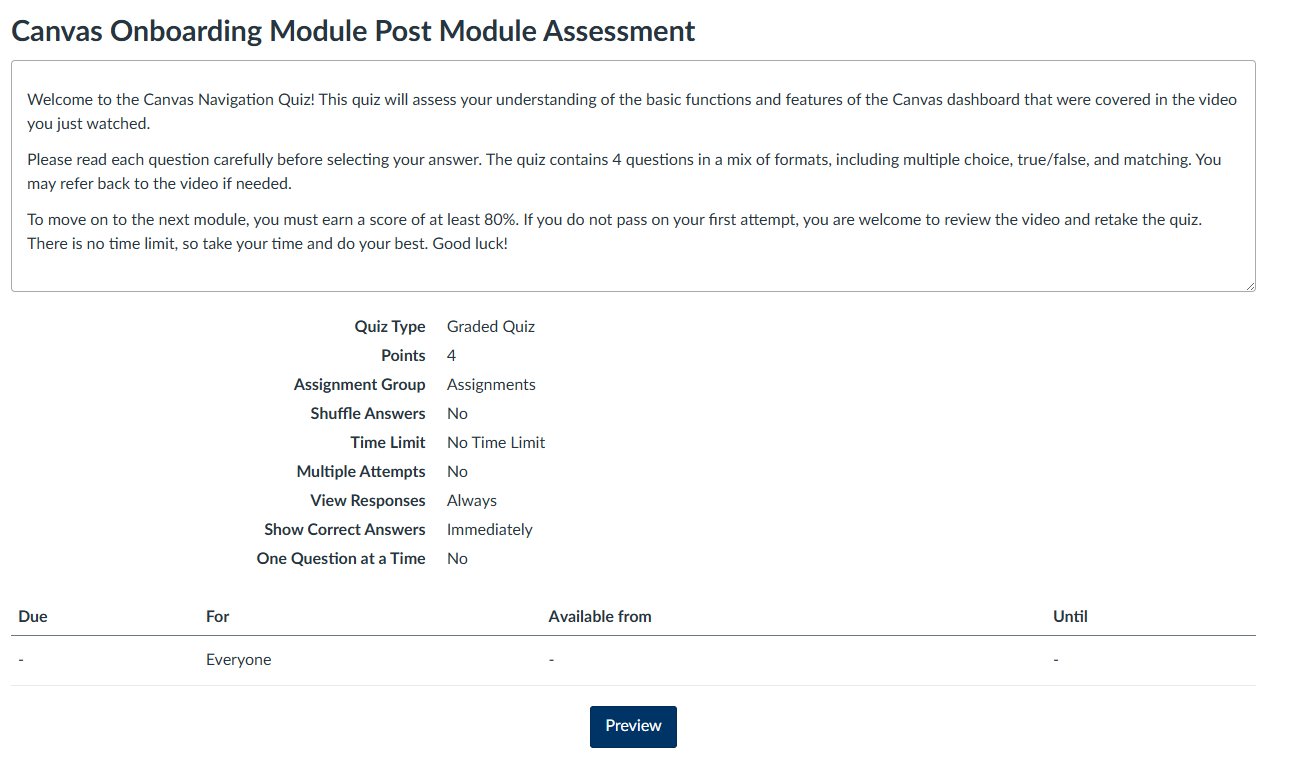Click the description box resize handle
1304x774 pixels.
point(1251,285)
